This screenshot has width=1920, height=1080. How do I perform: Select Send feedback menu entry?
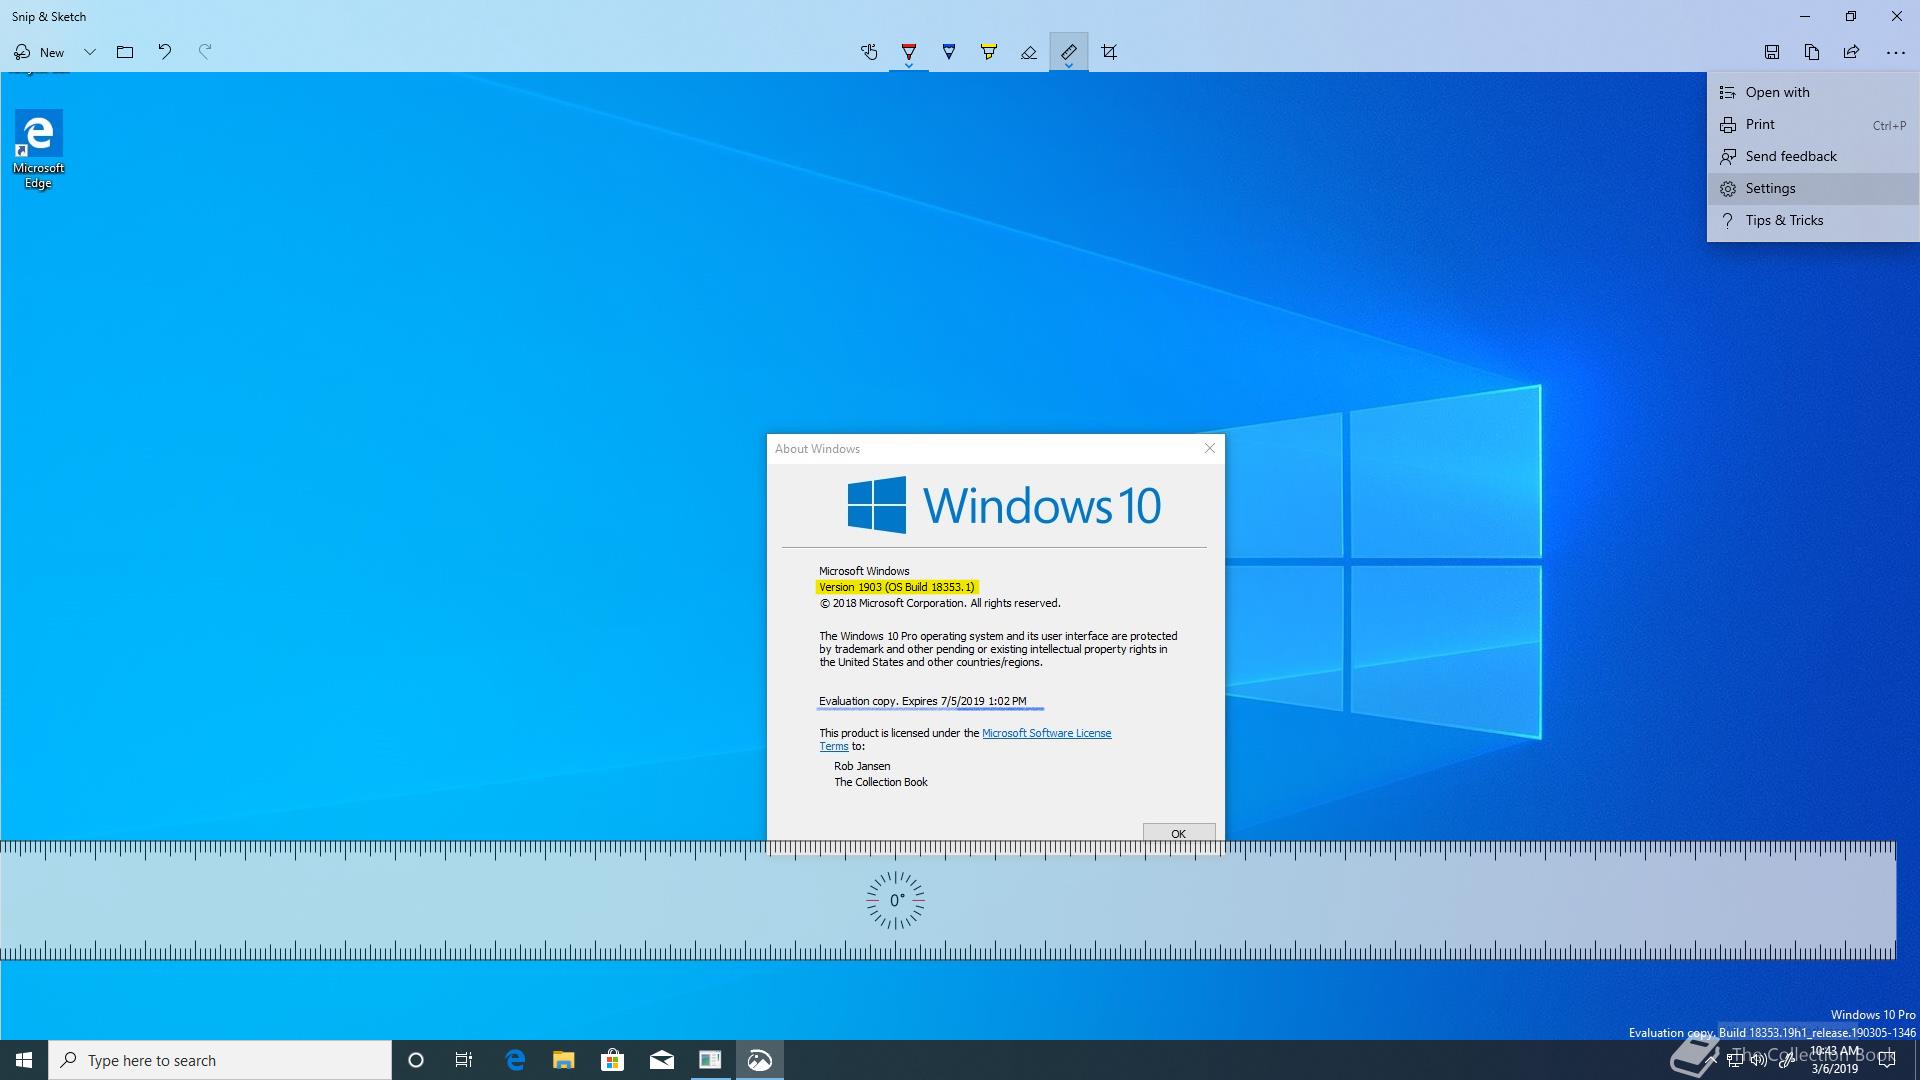(x=1813, y=156)
